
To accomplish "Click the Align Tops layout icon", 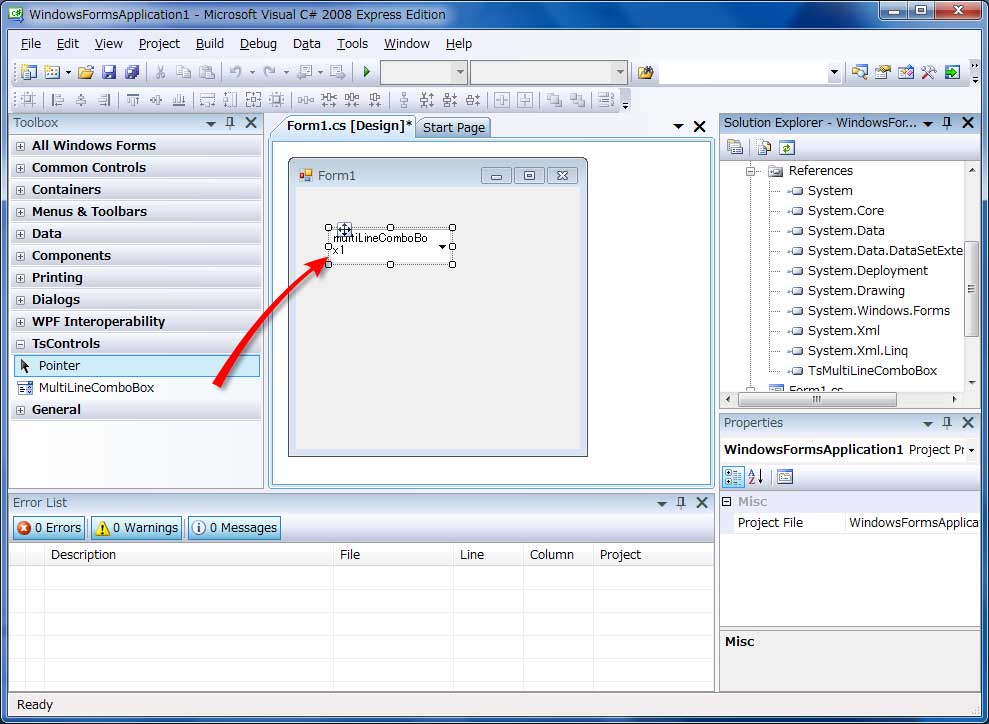I will coord(132,100).
